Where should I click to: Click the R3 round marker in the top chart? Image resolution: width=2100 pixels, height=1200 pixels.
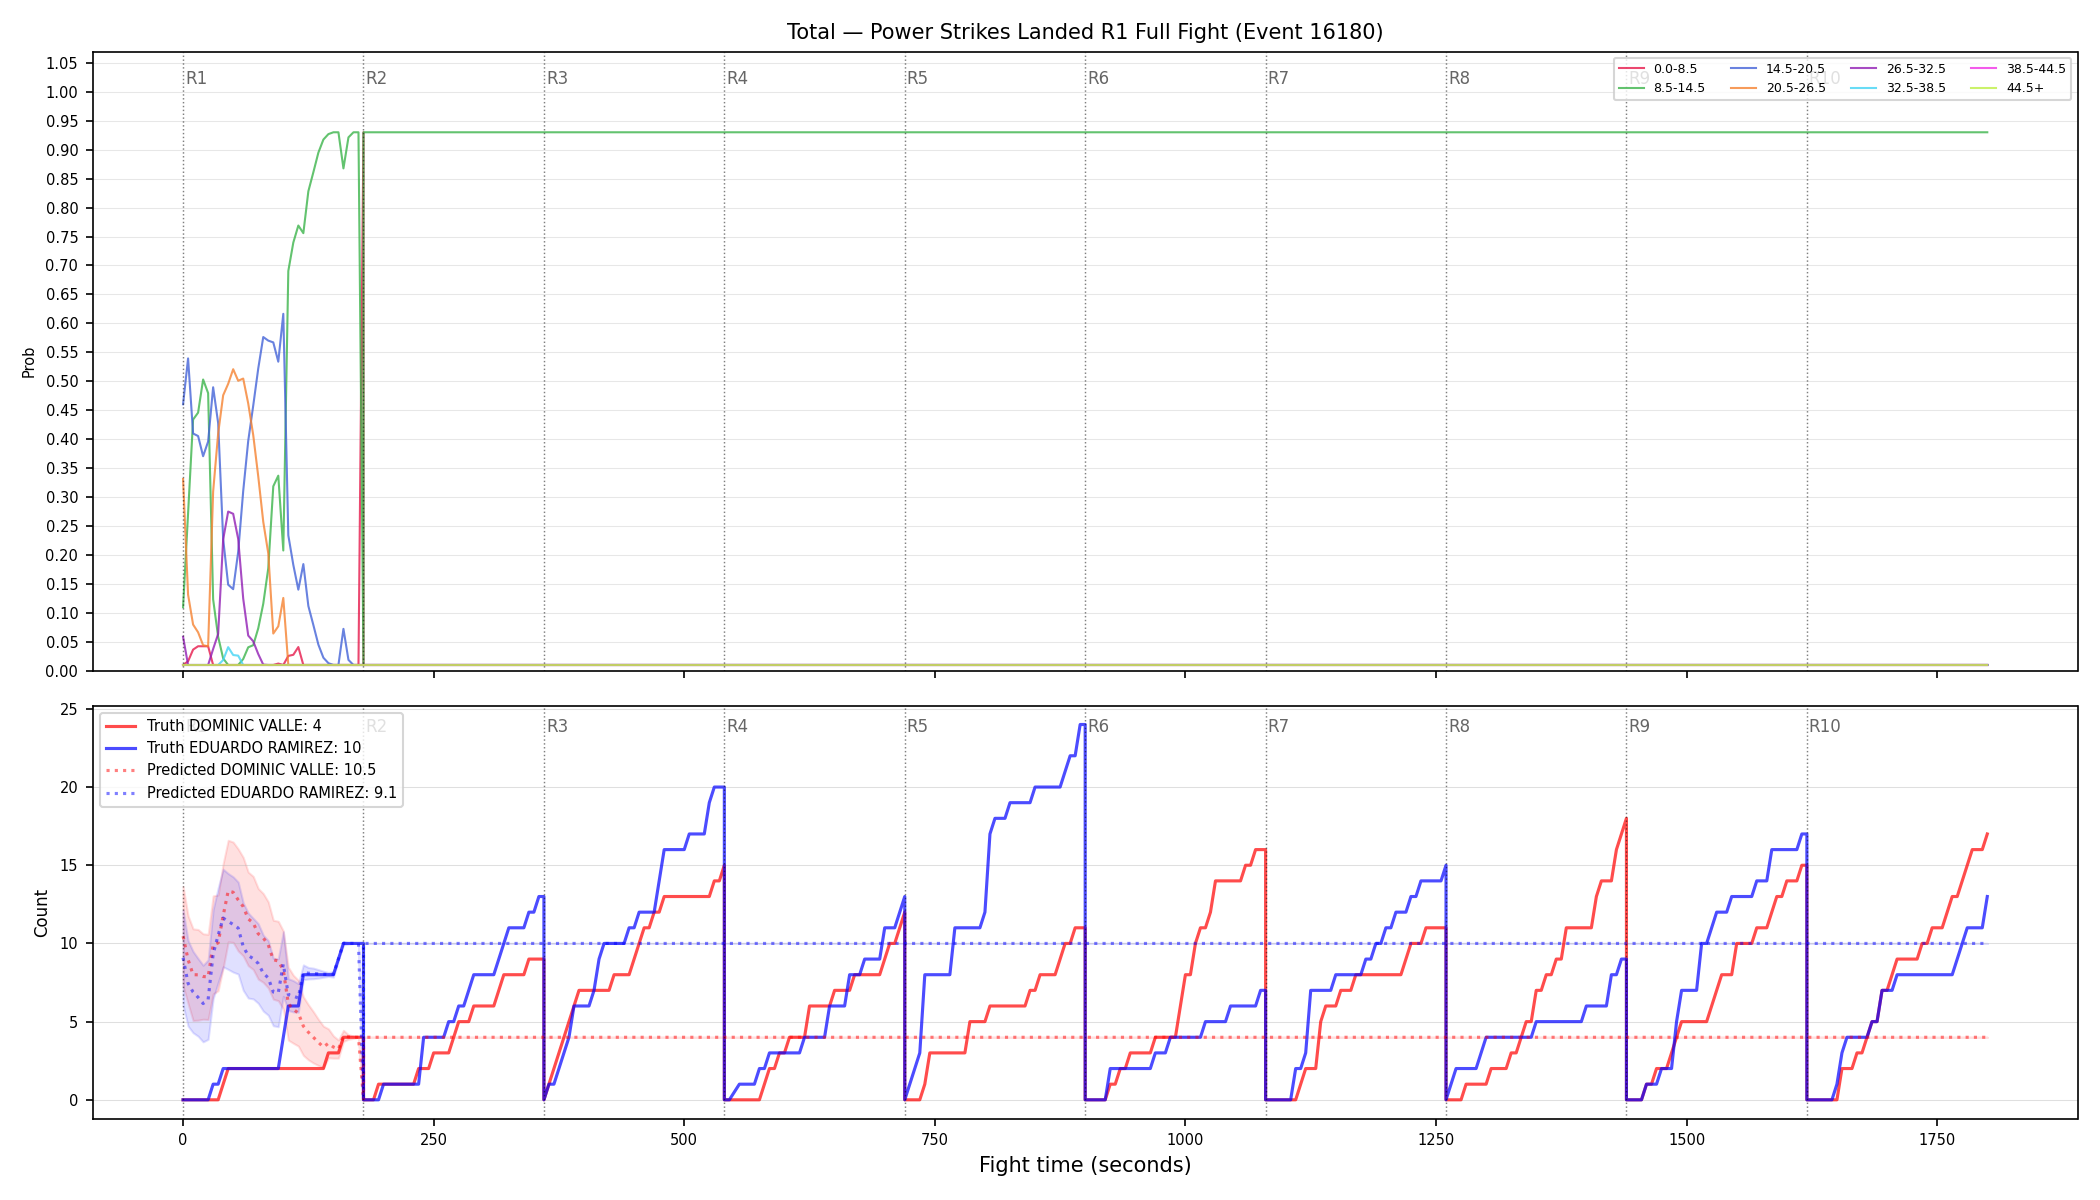point(557,78)
